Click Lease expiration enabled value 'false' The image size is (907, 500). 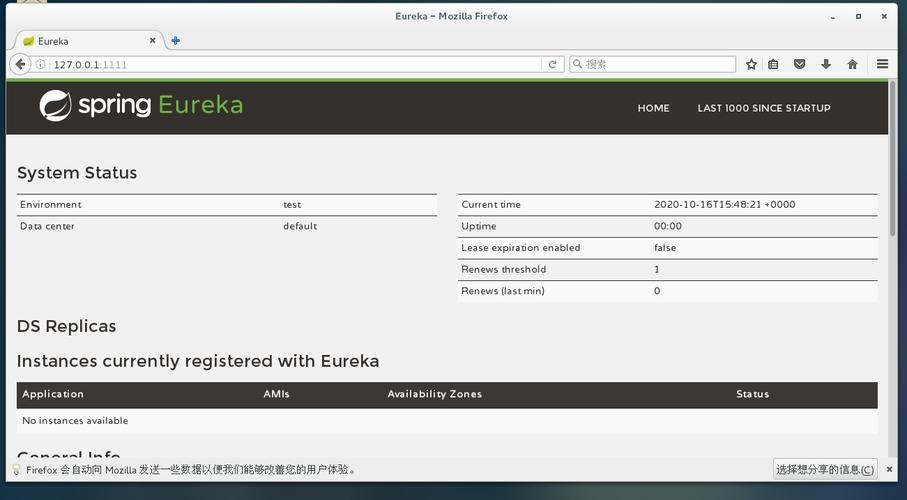click(x=665, y=248)
